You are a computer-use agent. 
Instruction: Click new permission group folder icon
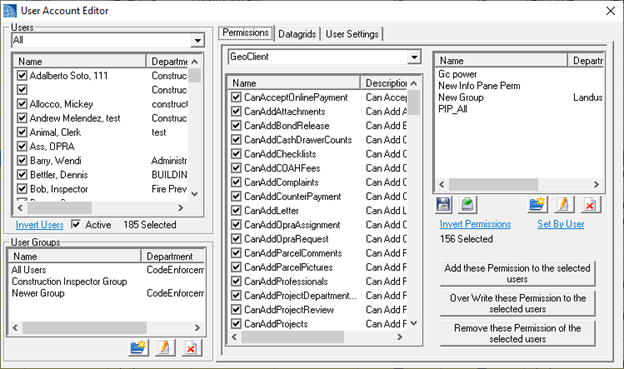(537, 205)
